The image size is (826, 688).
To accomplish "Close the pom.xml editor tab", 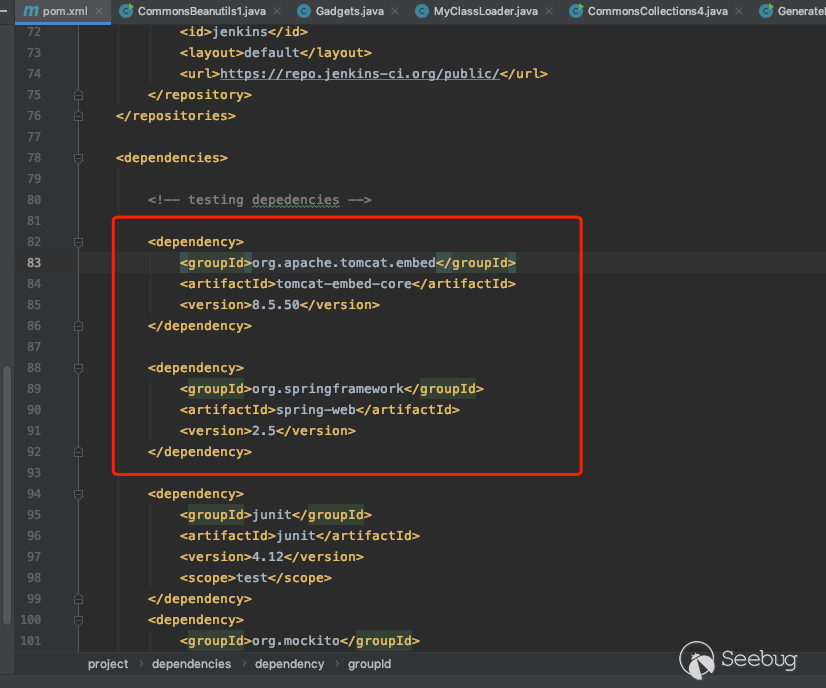I will tap(101, 11).
